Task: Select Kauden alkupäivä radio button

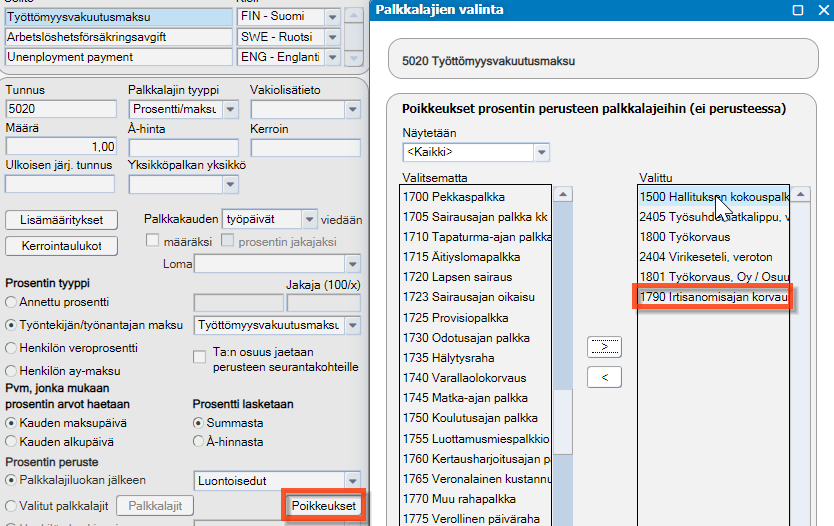Action: point(11,441)
